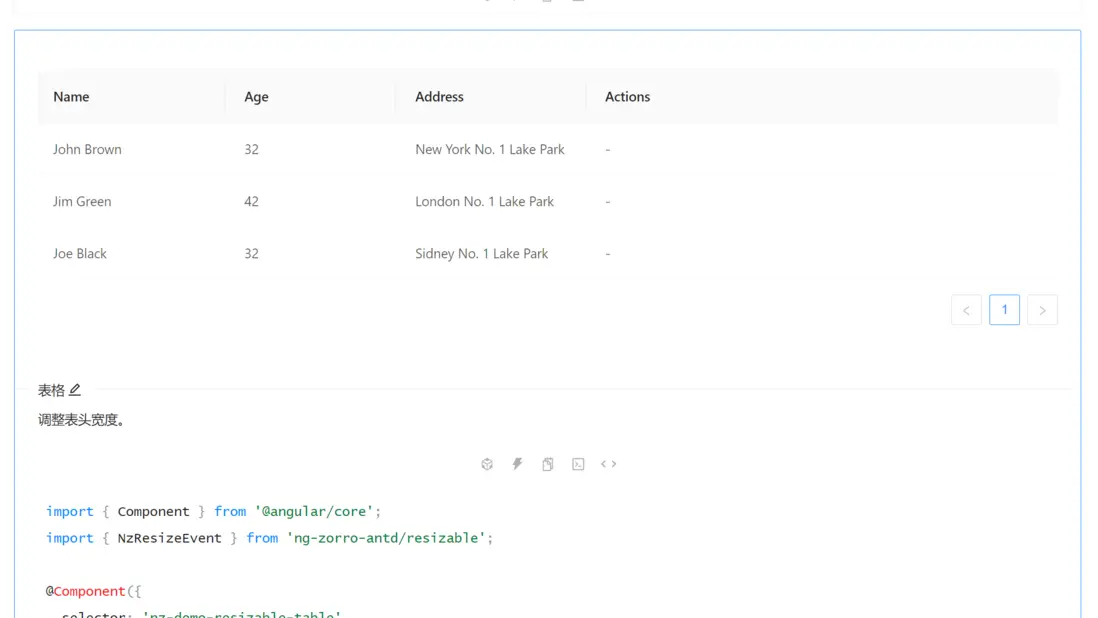Click the Actions column header
This screenshot has height=618, width=1098.
point(627,97)
